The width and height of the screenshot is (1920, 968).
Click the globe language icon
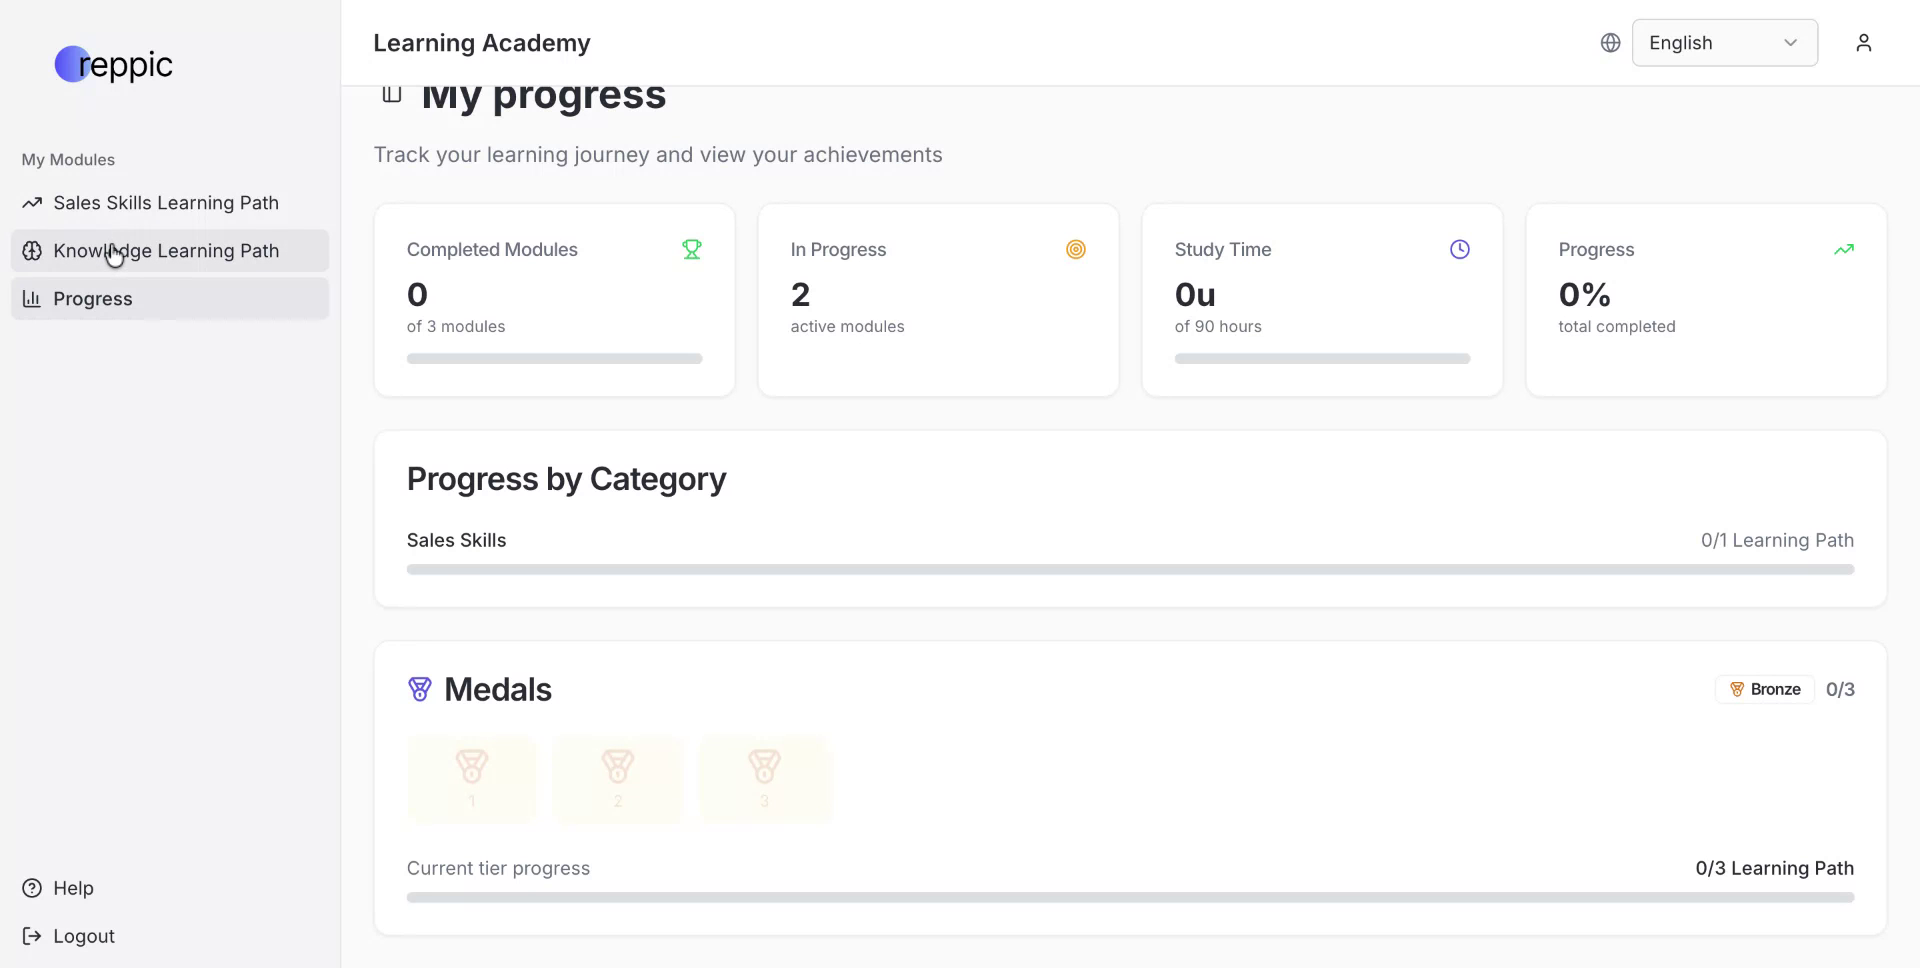[x=1610, y=43]
